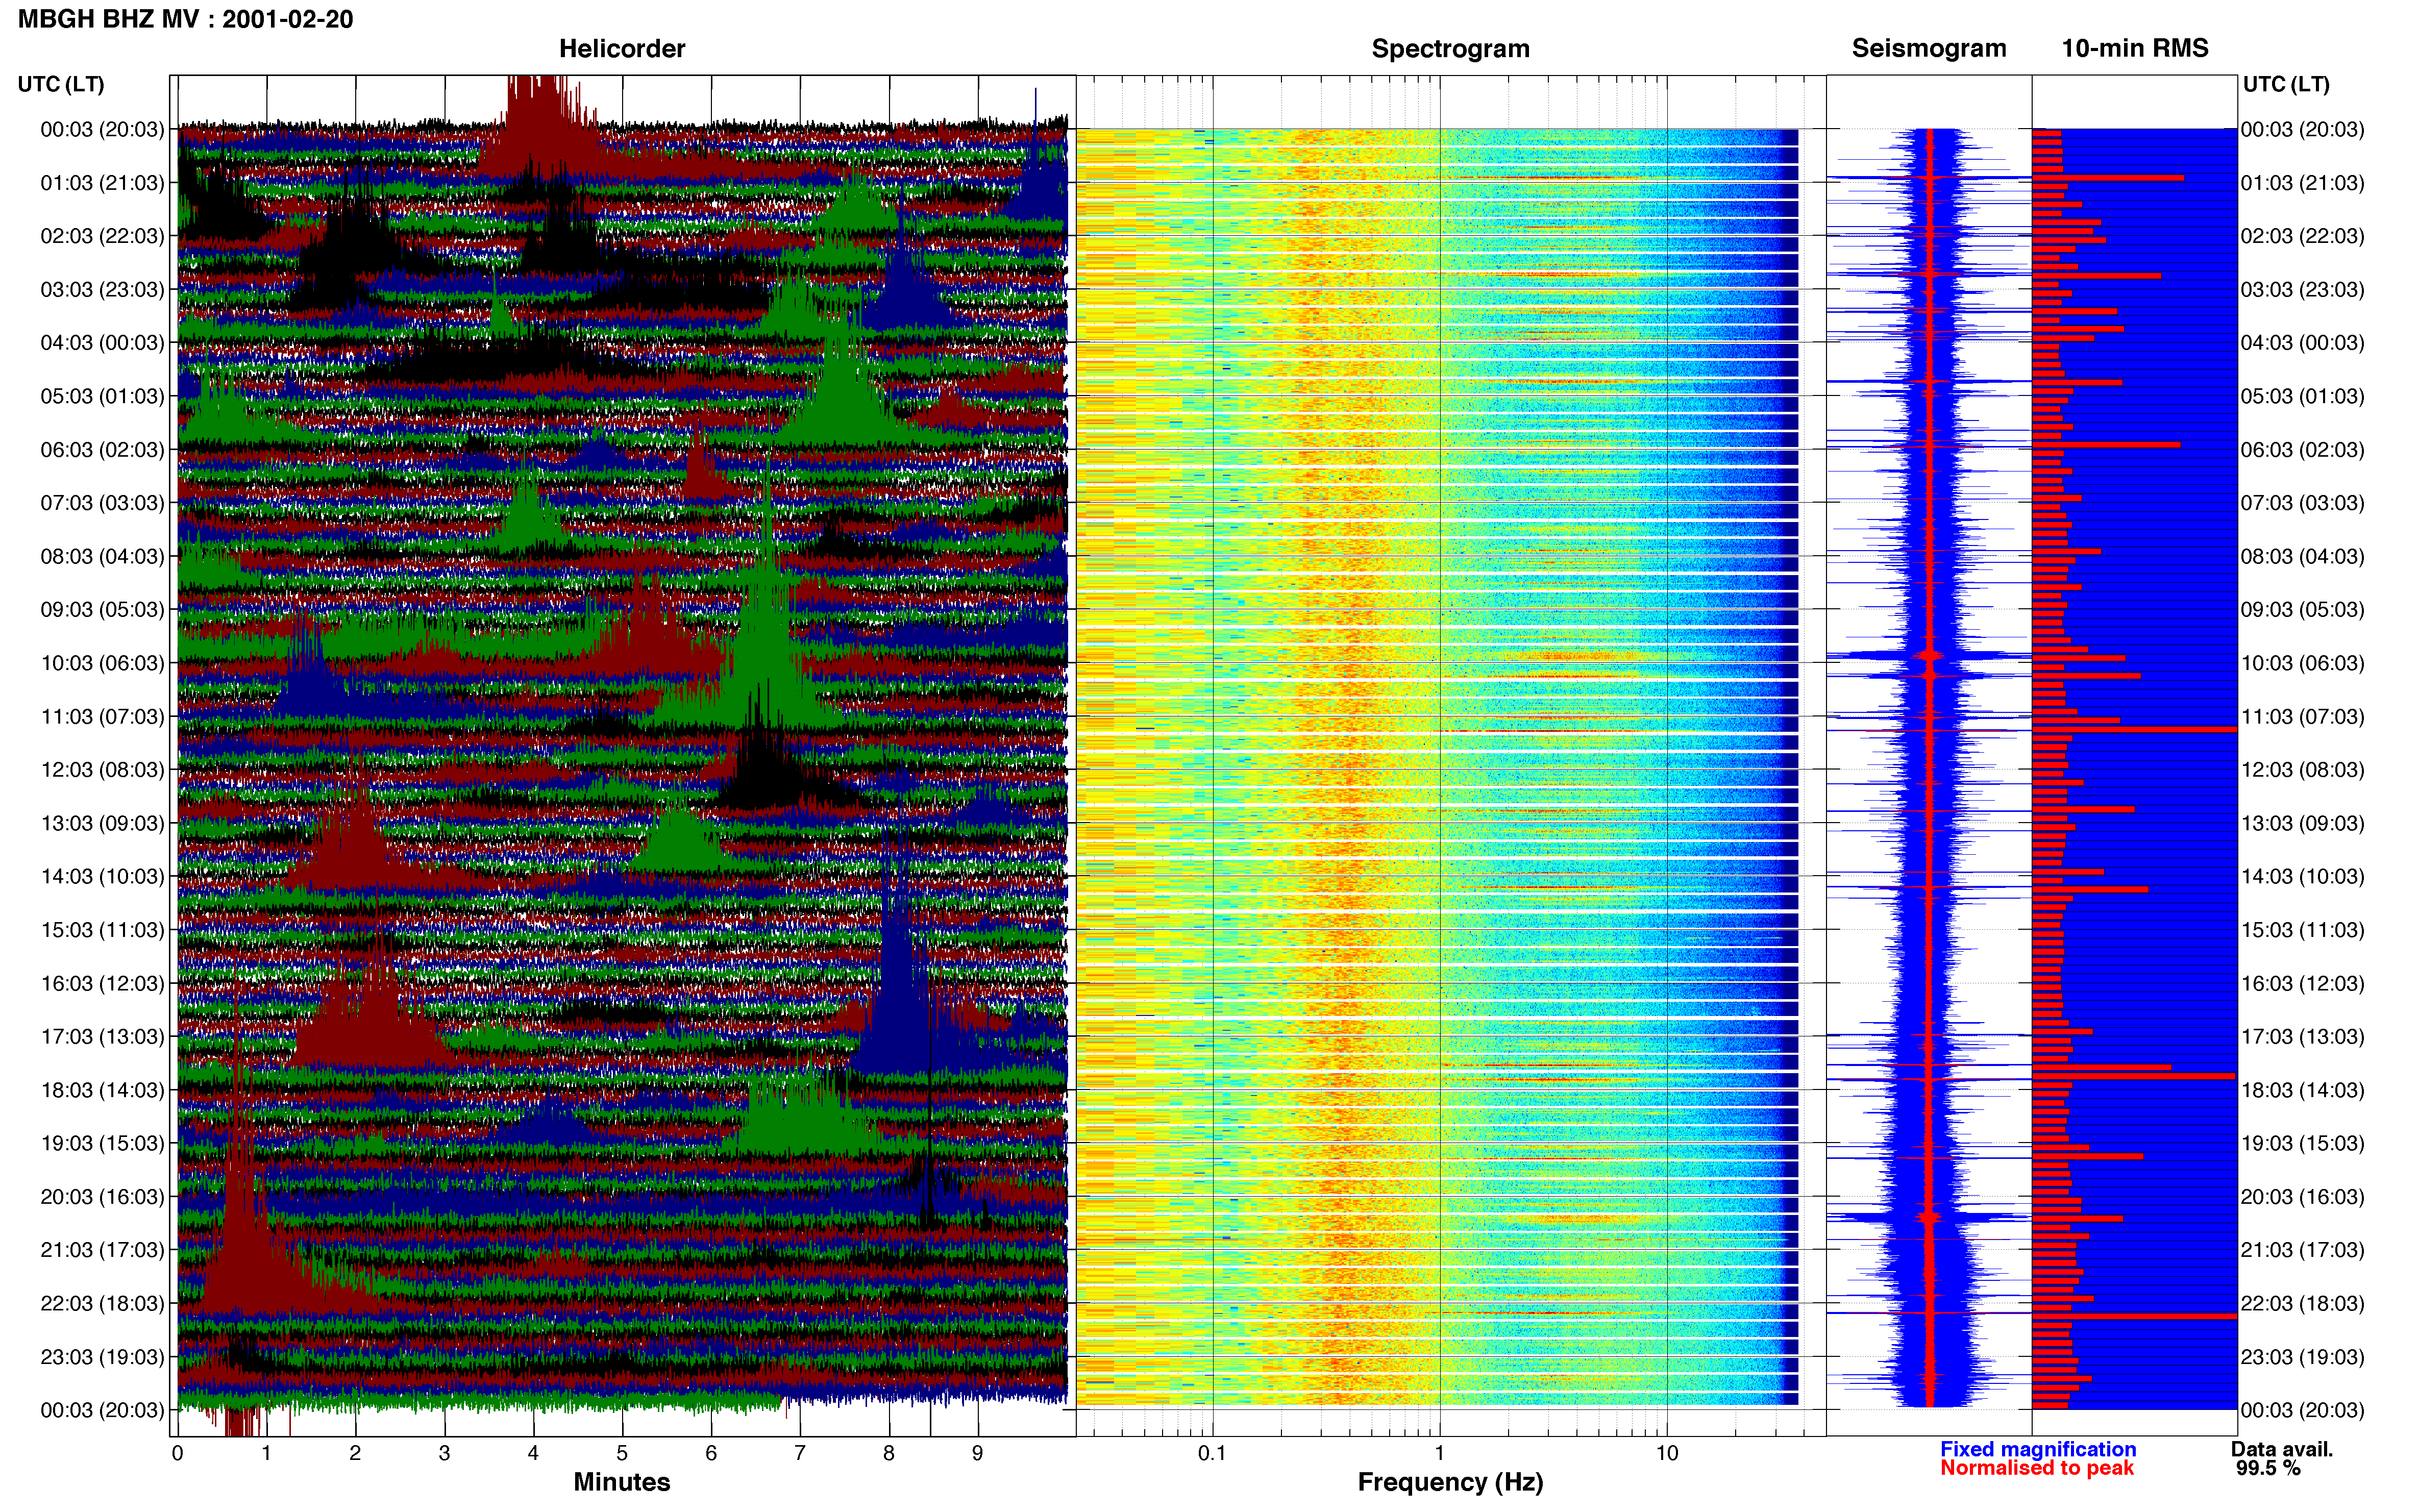2419x1512 pixels.
Task: Click tick '4' on the Minutes axis
Action: (x=533, y=1453)
